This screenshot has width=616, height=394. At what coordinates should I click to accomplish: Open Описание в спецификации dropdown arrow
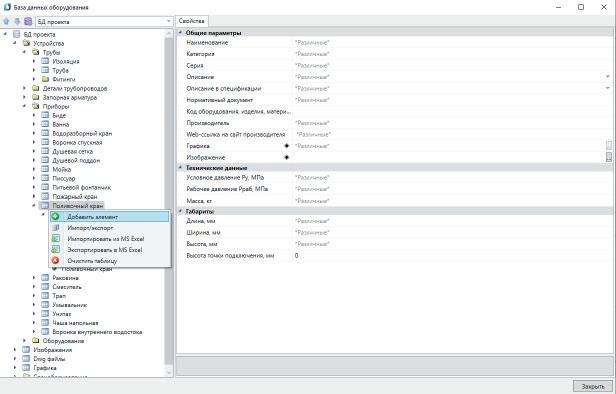[608, 88]
